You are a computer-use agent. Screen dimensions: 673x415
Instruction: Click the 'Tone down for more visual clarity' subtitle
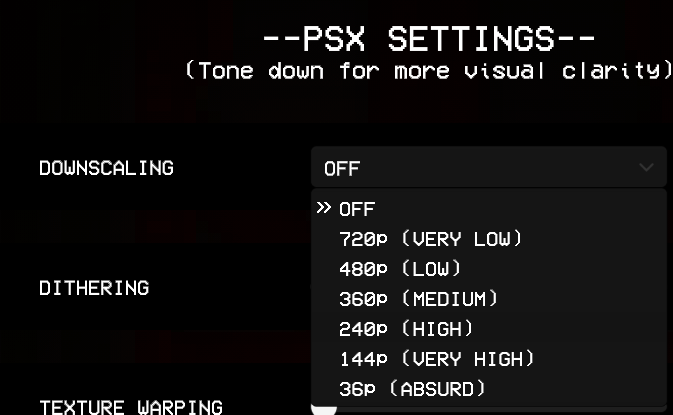(x=429, y=70)
